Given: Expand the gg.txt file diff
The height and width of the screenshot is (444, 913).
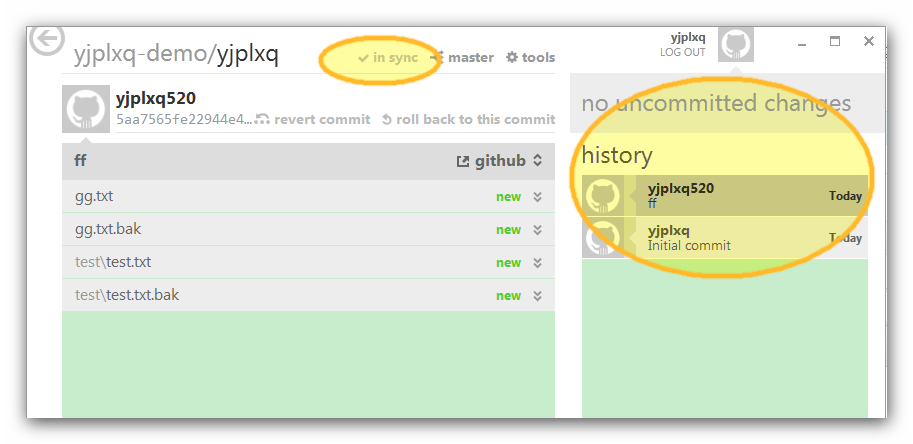Looking at the screenshot, I should pyautogui.click(x=537, y=197).
